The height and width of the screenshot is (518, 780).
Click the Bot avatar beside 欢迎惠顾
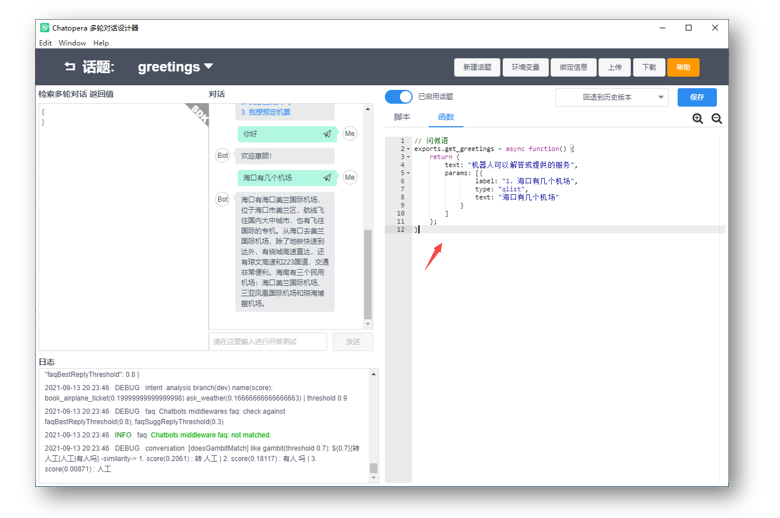point(222,155)
